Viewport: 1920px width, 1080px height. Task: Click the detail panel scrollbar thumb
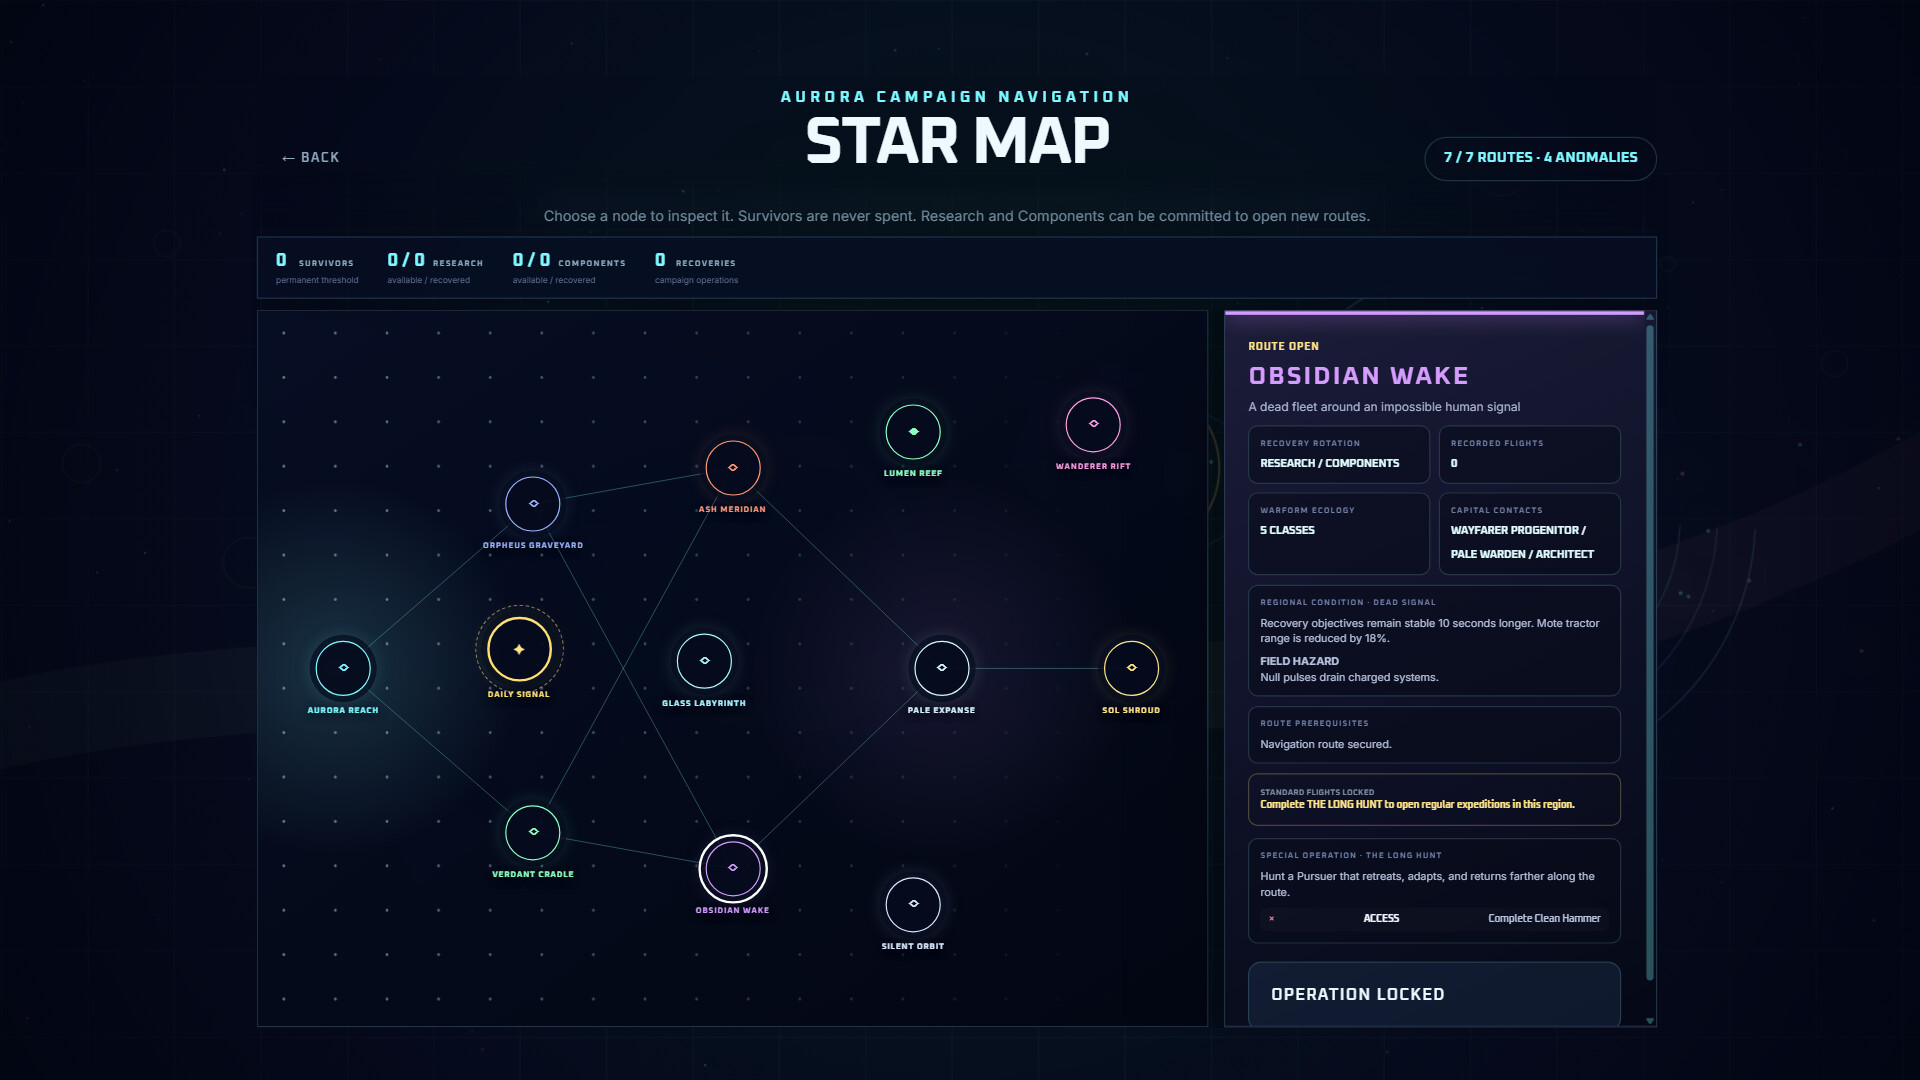(1650, 650)
